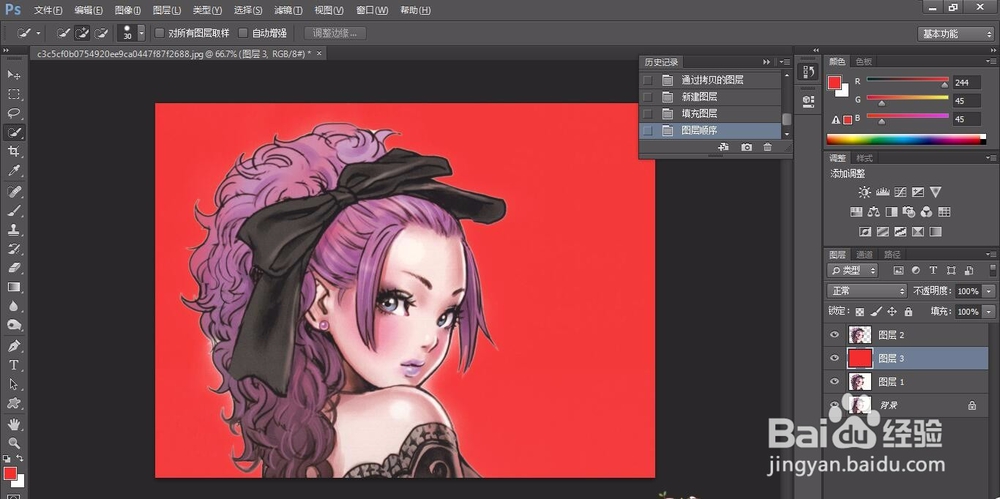Toggle lock image pixels brush icon

tap(876, 311)
